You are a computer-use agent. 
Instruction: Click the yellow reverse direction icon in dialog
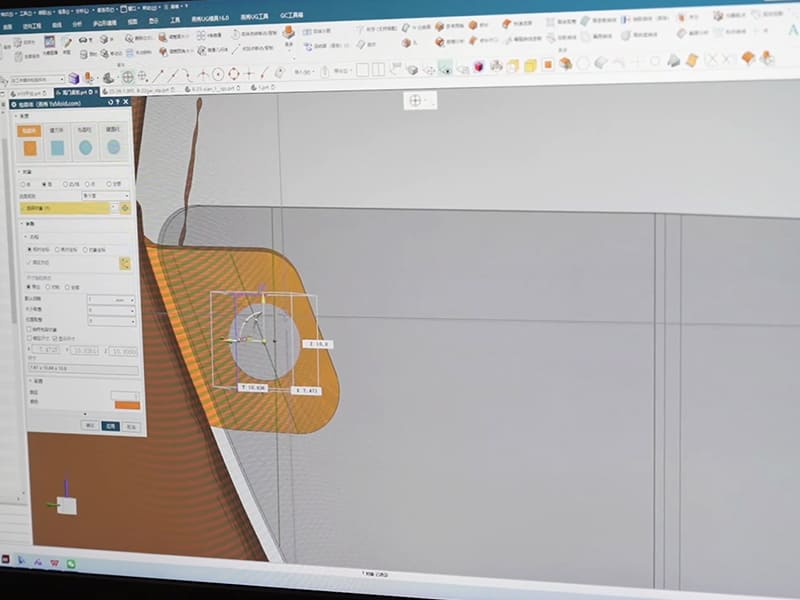pos(124,263)
